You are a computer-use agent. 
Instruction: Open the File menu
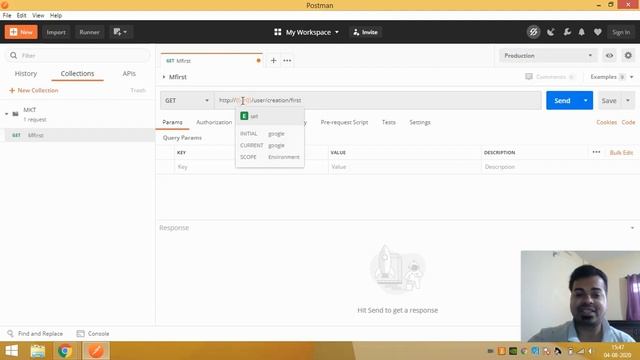coord(7,16)
